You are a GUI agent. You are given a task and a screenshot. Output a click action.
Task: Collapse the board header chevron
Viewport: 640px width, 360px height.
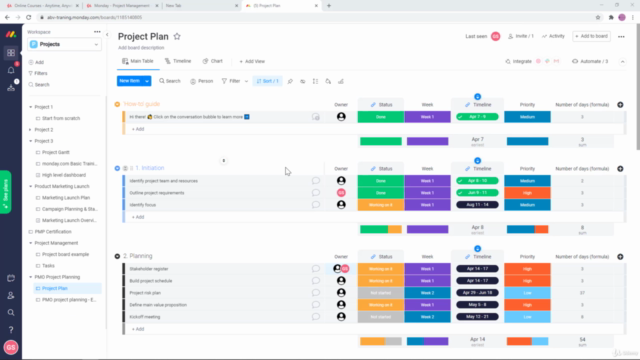click(x=622, y=62)
